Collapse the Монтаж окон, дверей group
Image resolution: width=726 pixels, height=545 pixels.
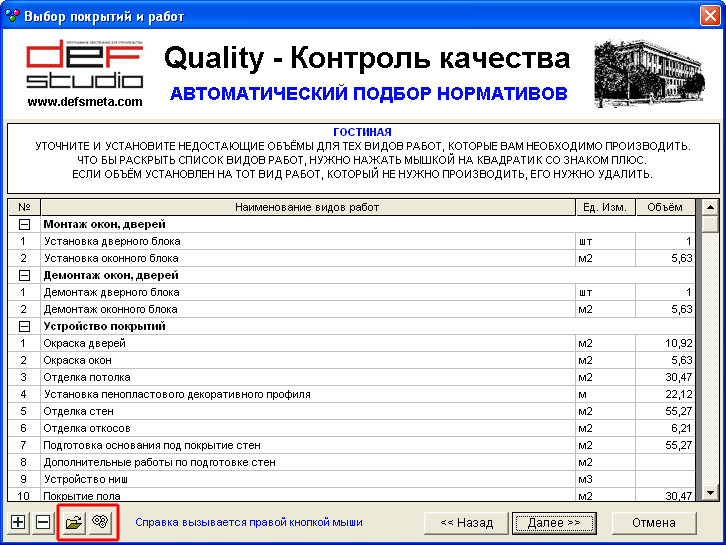coord(24,225)
